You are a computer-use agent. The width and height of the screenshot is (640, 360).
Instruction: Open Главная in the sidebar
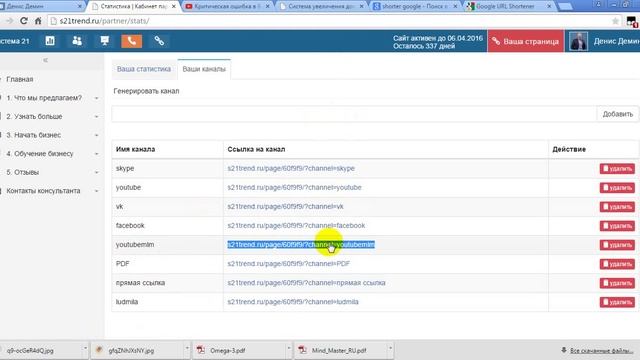(x=20, y=79)
